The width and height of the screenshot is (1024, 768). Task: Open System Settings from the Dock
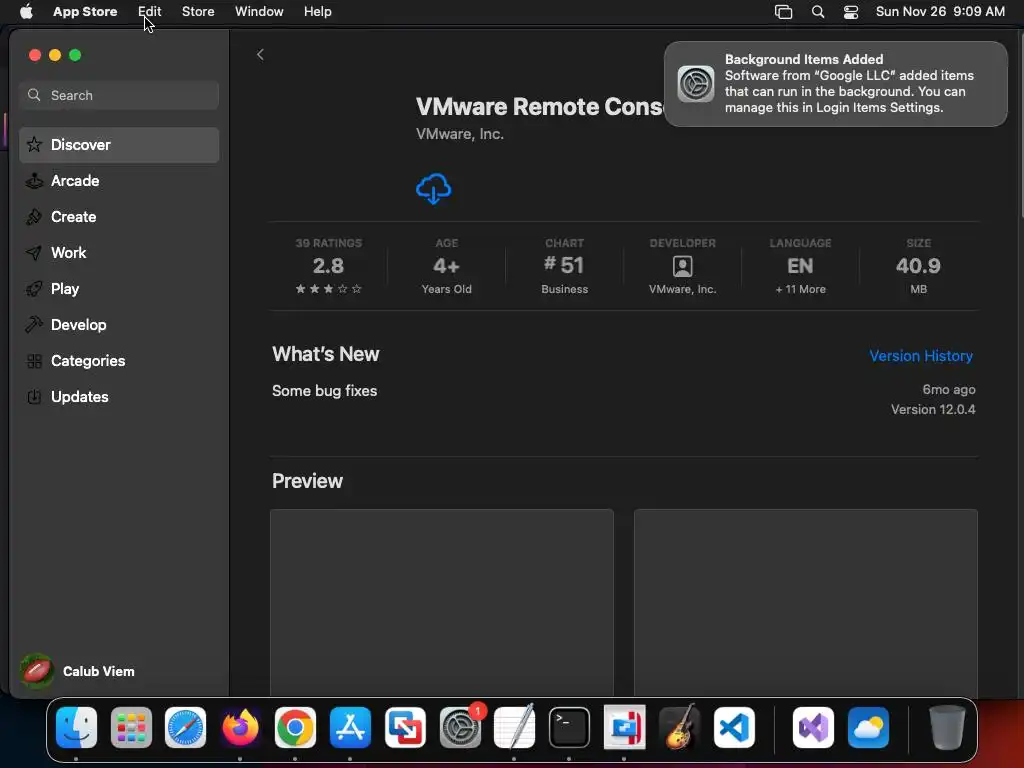click(460, 728)
